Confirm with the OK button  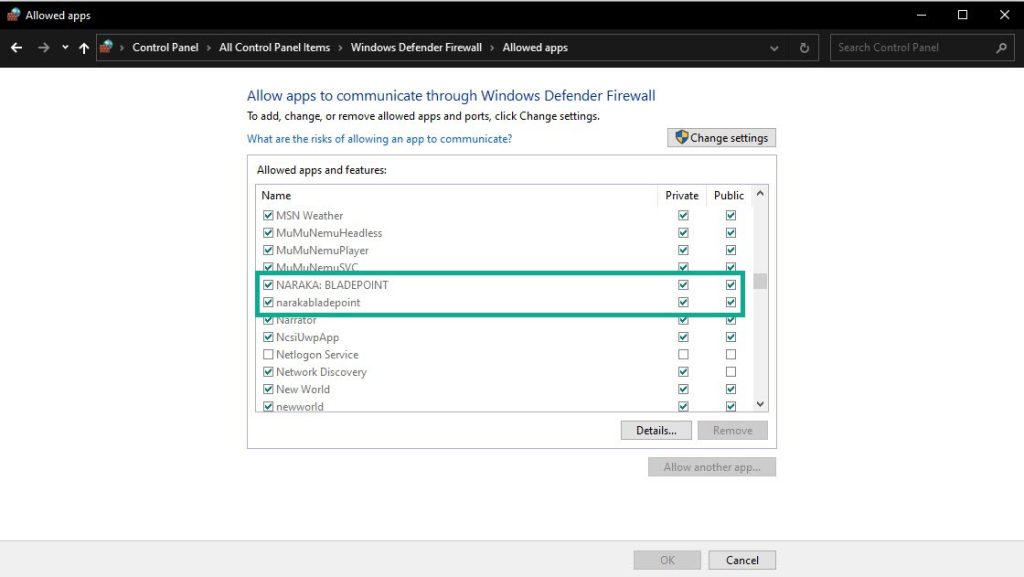tap(667, 560)
